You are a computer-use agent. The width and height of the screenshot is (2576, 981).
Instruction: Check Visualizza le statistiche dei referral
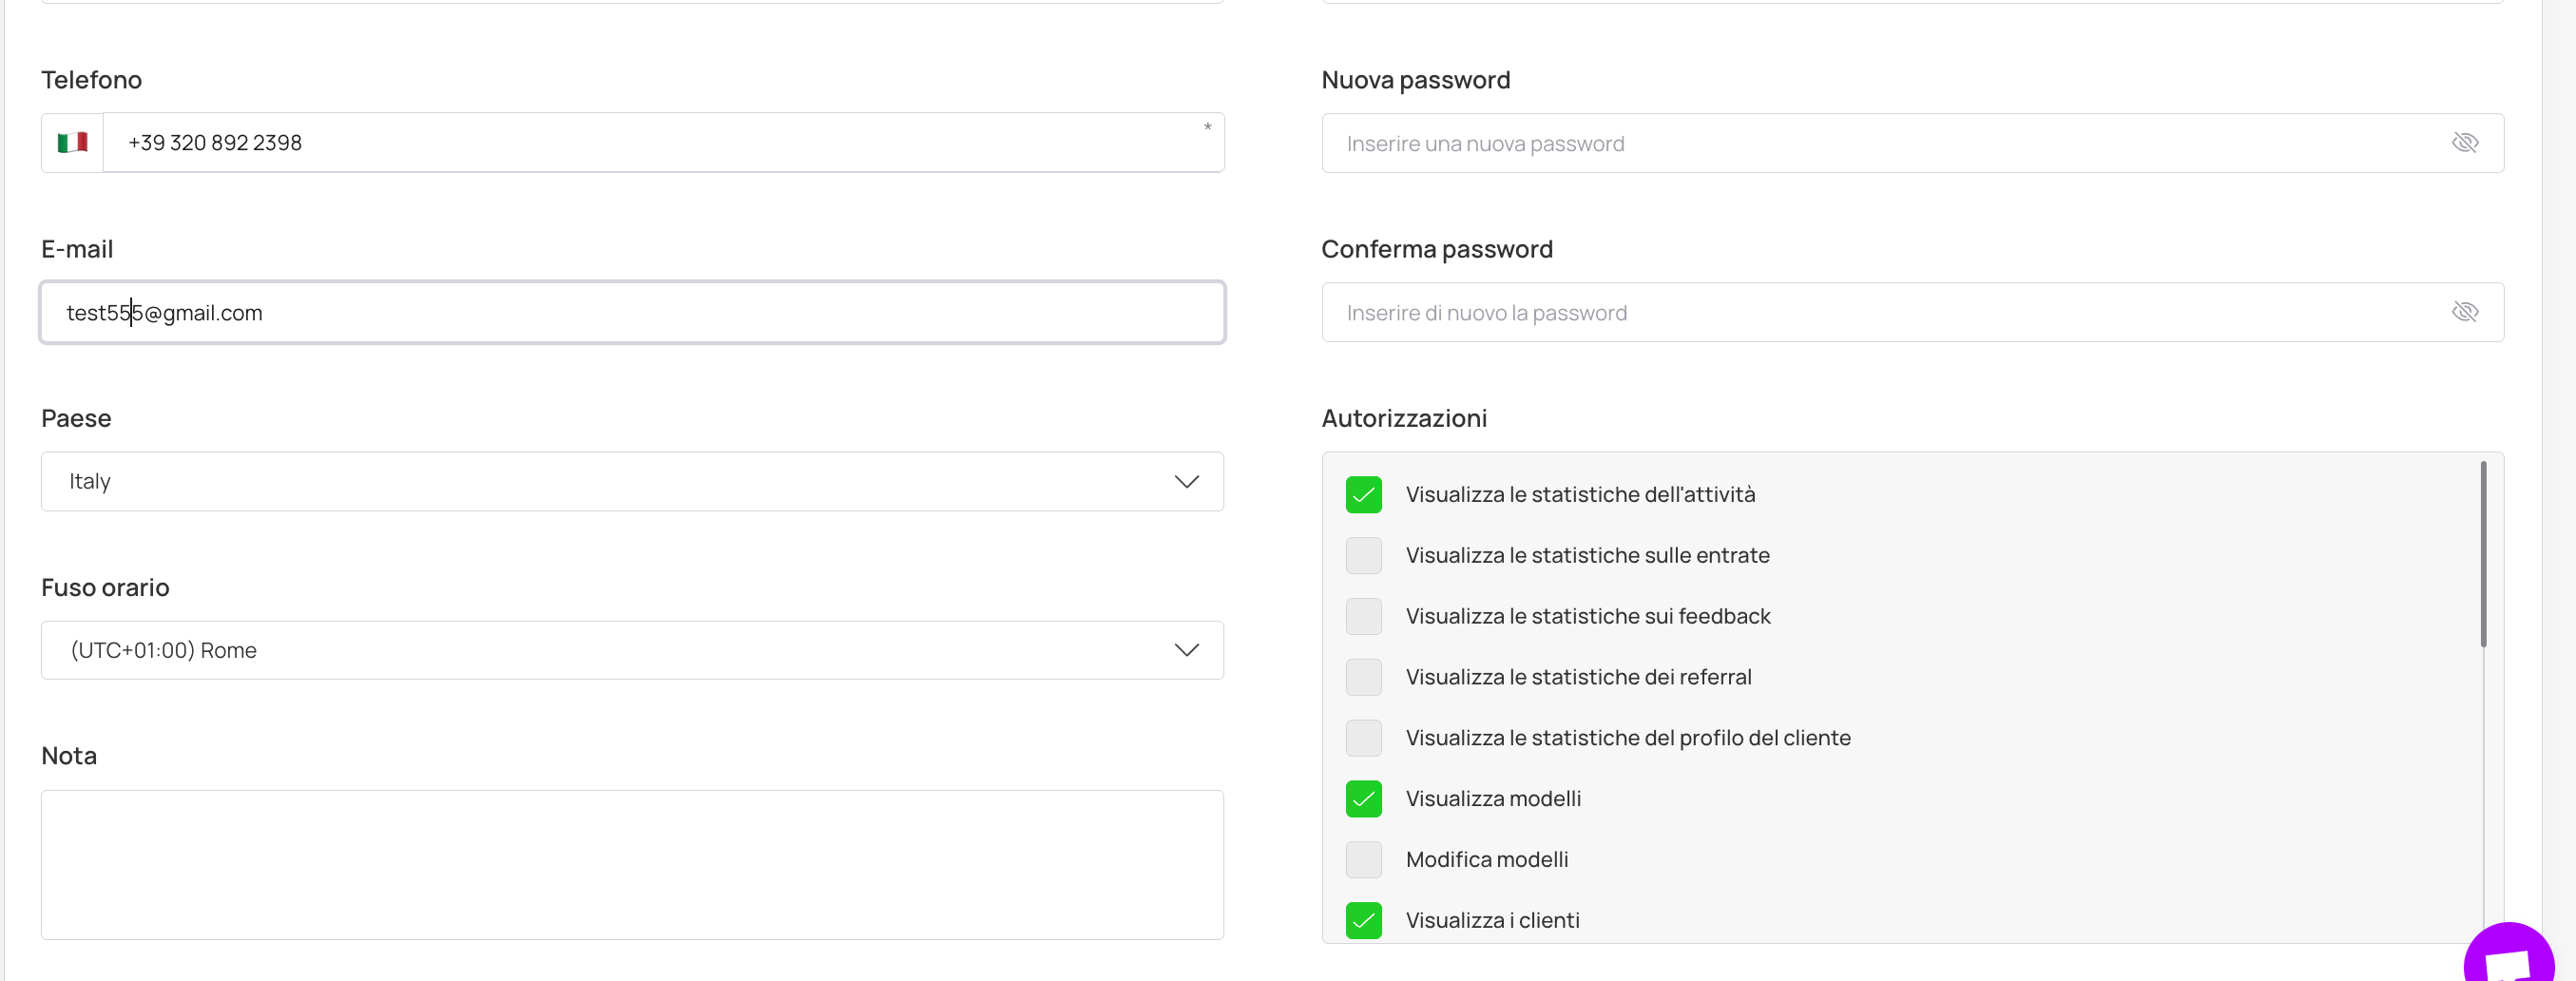pos(1363,677)
